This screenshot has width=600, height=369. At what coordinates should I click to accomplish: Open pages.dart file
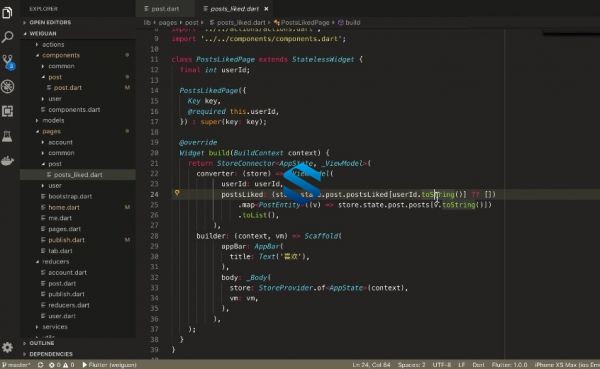click(x=64, y=229)
